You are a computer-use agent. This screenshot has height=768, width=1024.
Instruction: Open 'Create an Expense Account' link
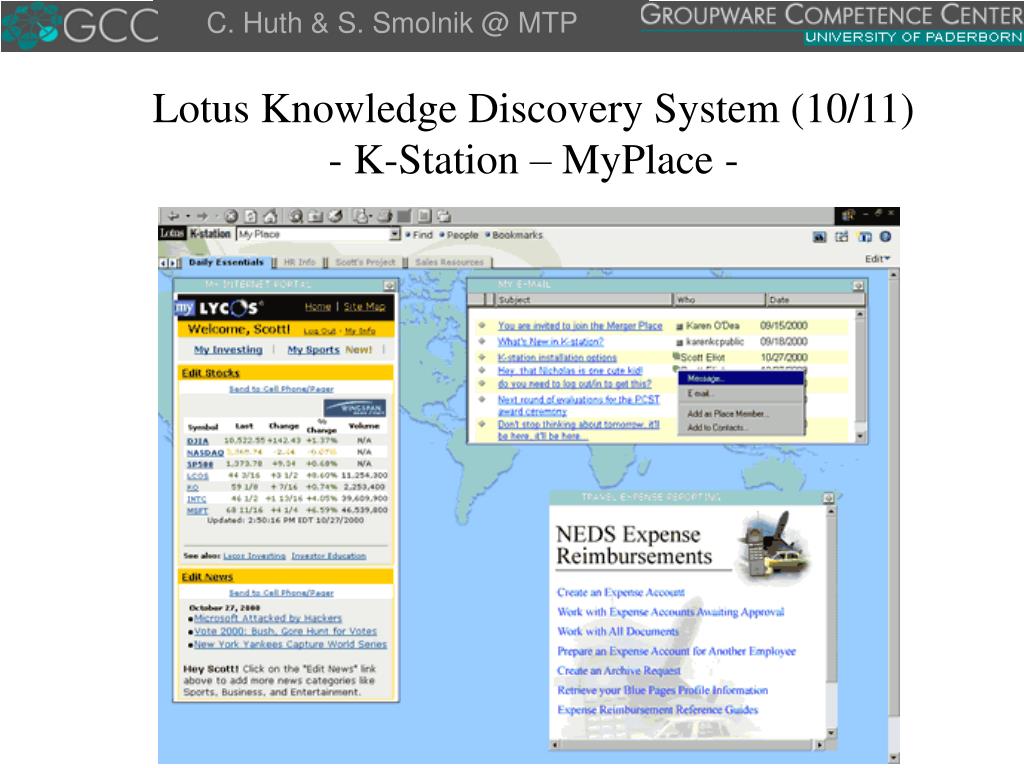(620, 592)
